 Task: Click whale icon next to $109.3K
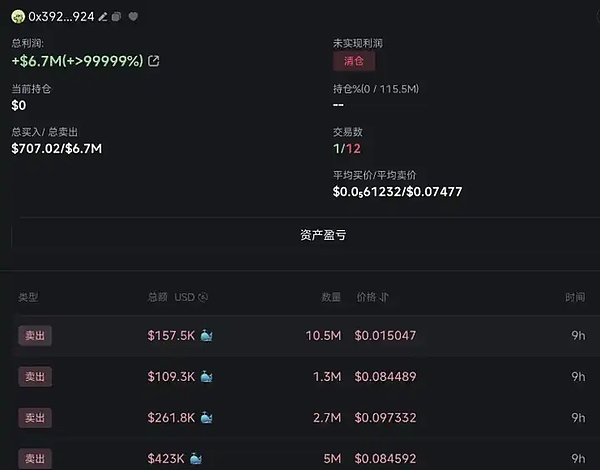[206, 377]
